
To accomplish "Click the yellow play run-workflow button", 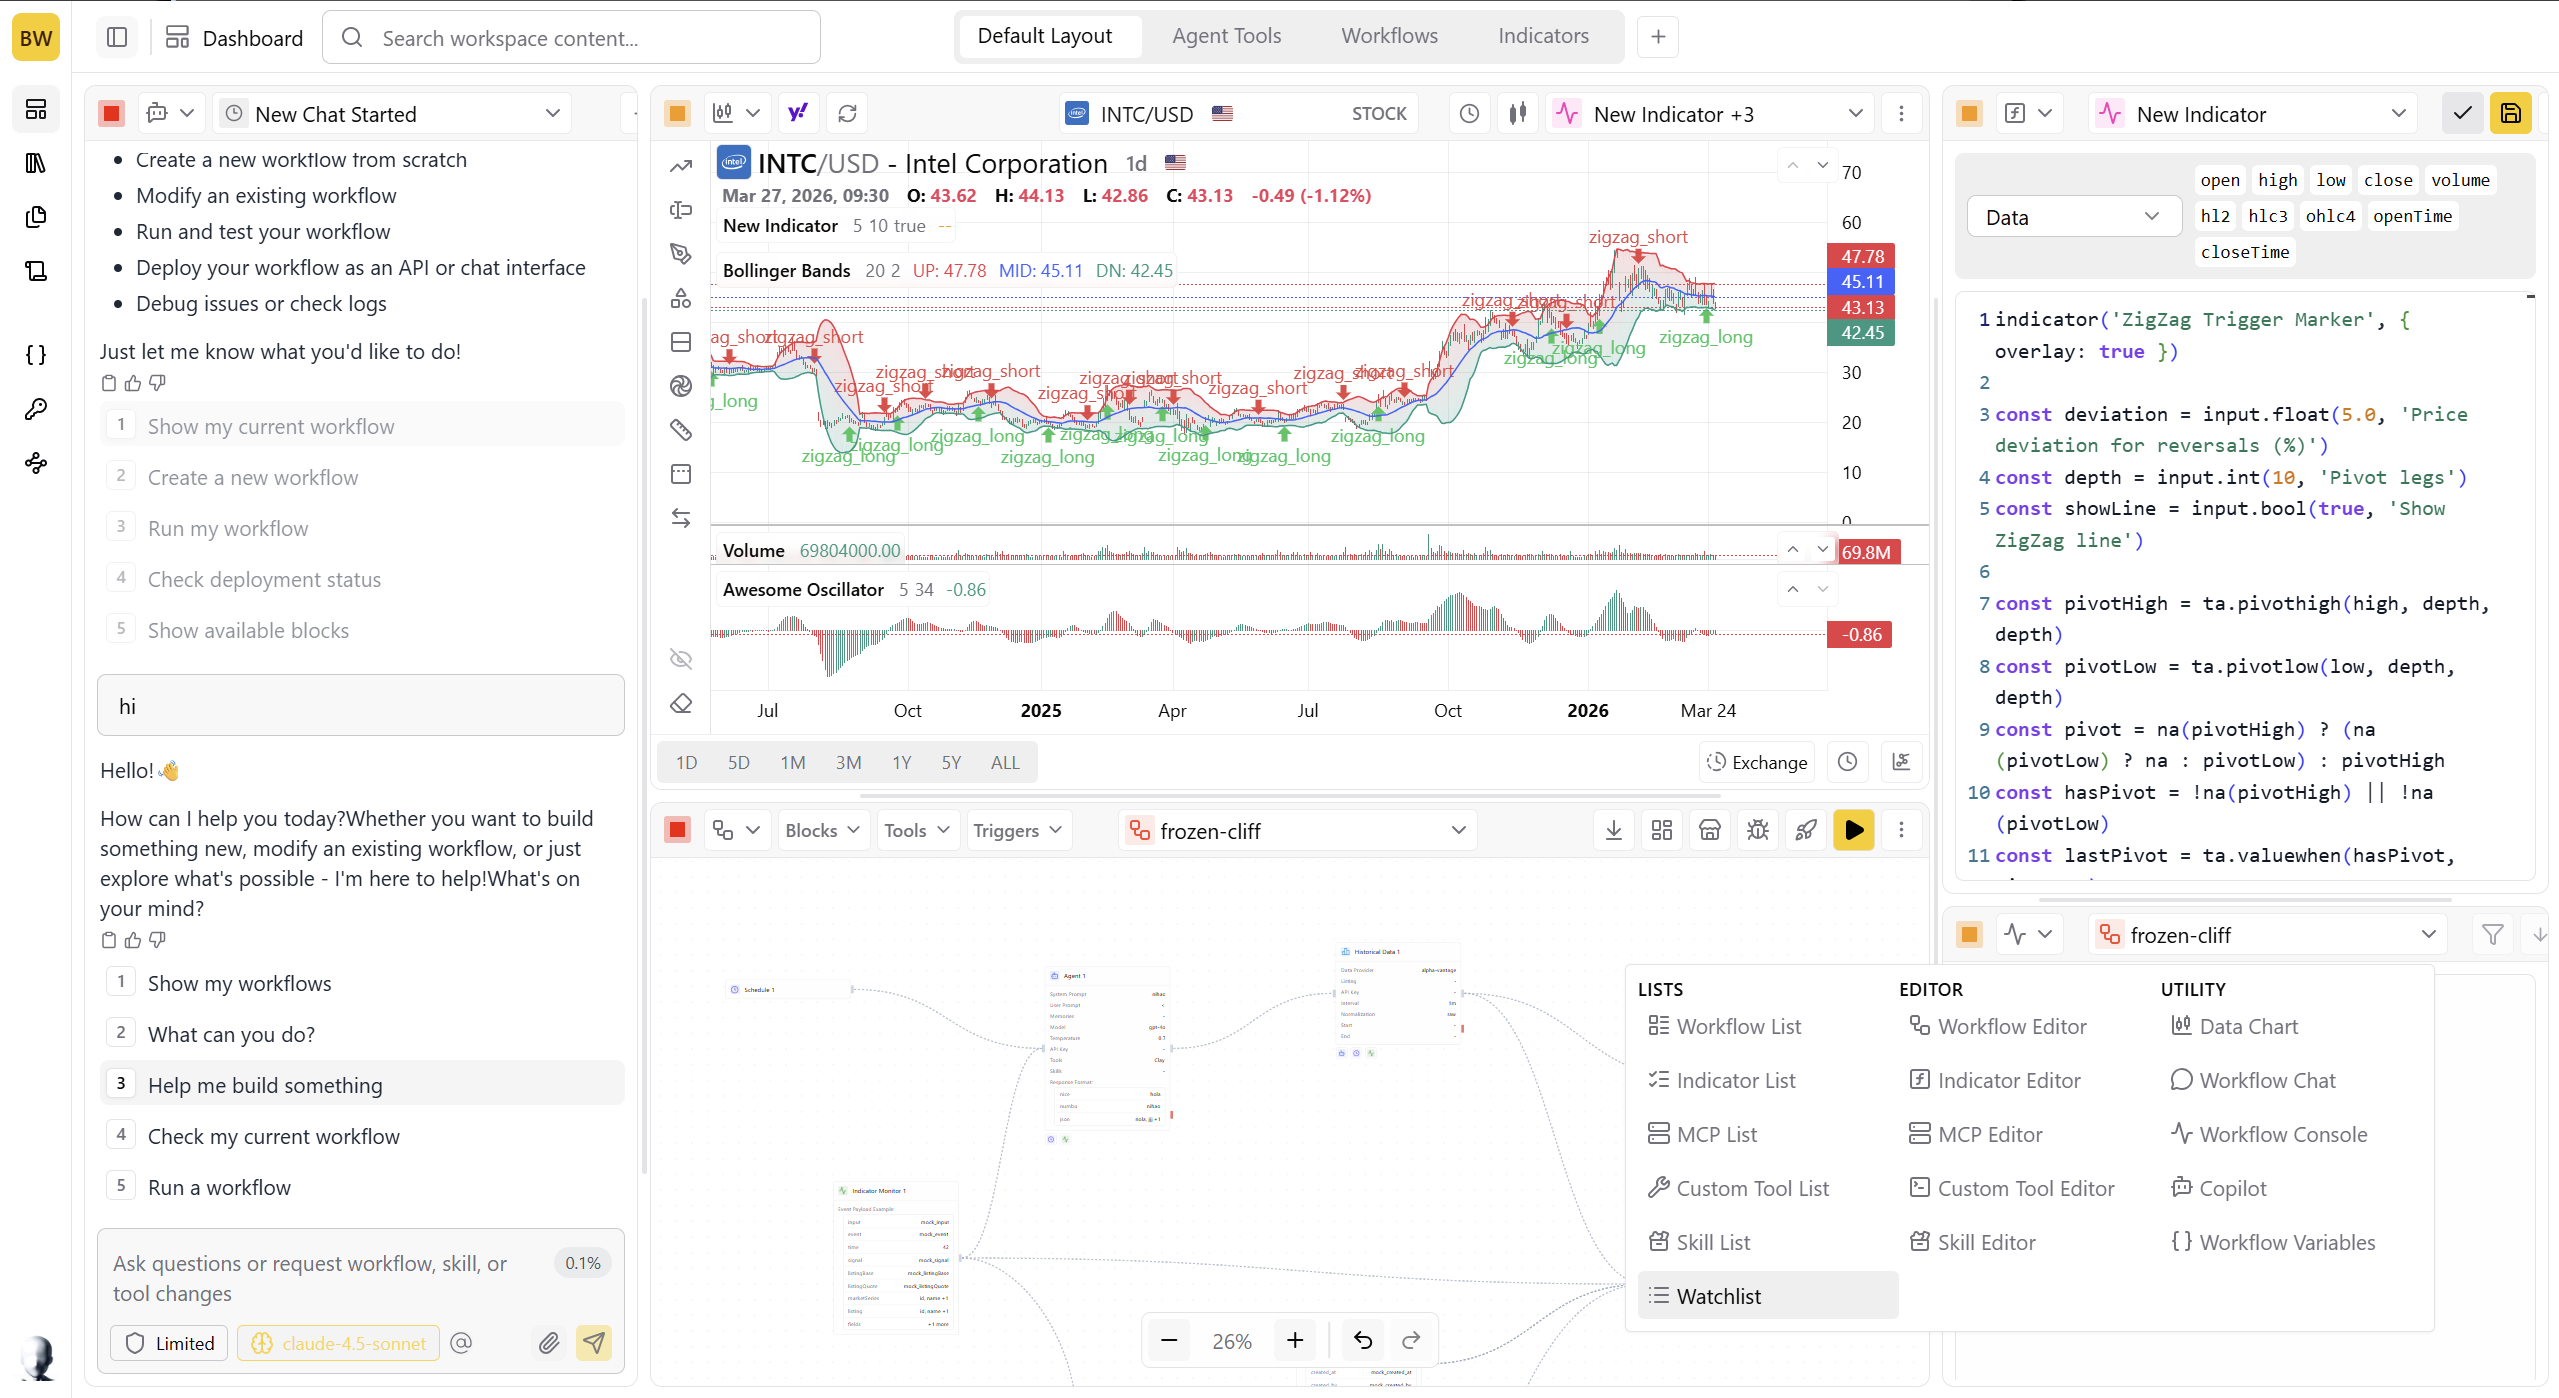I will tap(1853, 830).
